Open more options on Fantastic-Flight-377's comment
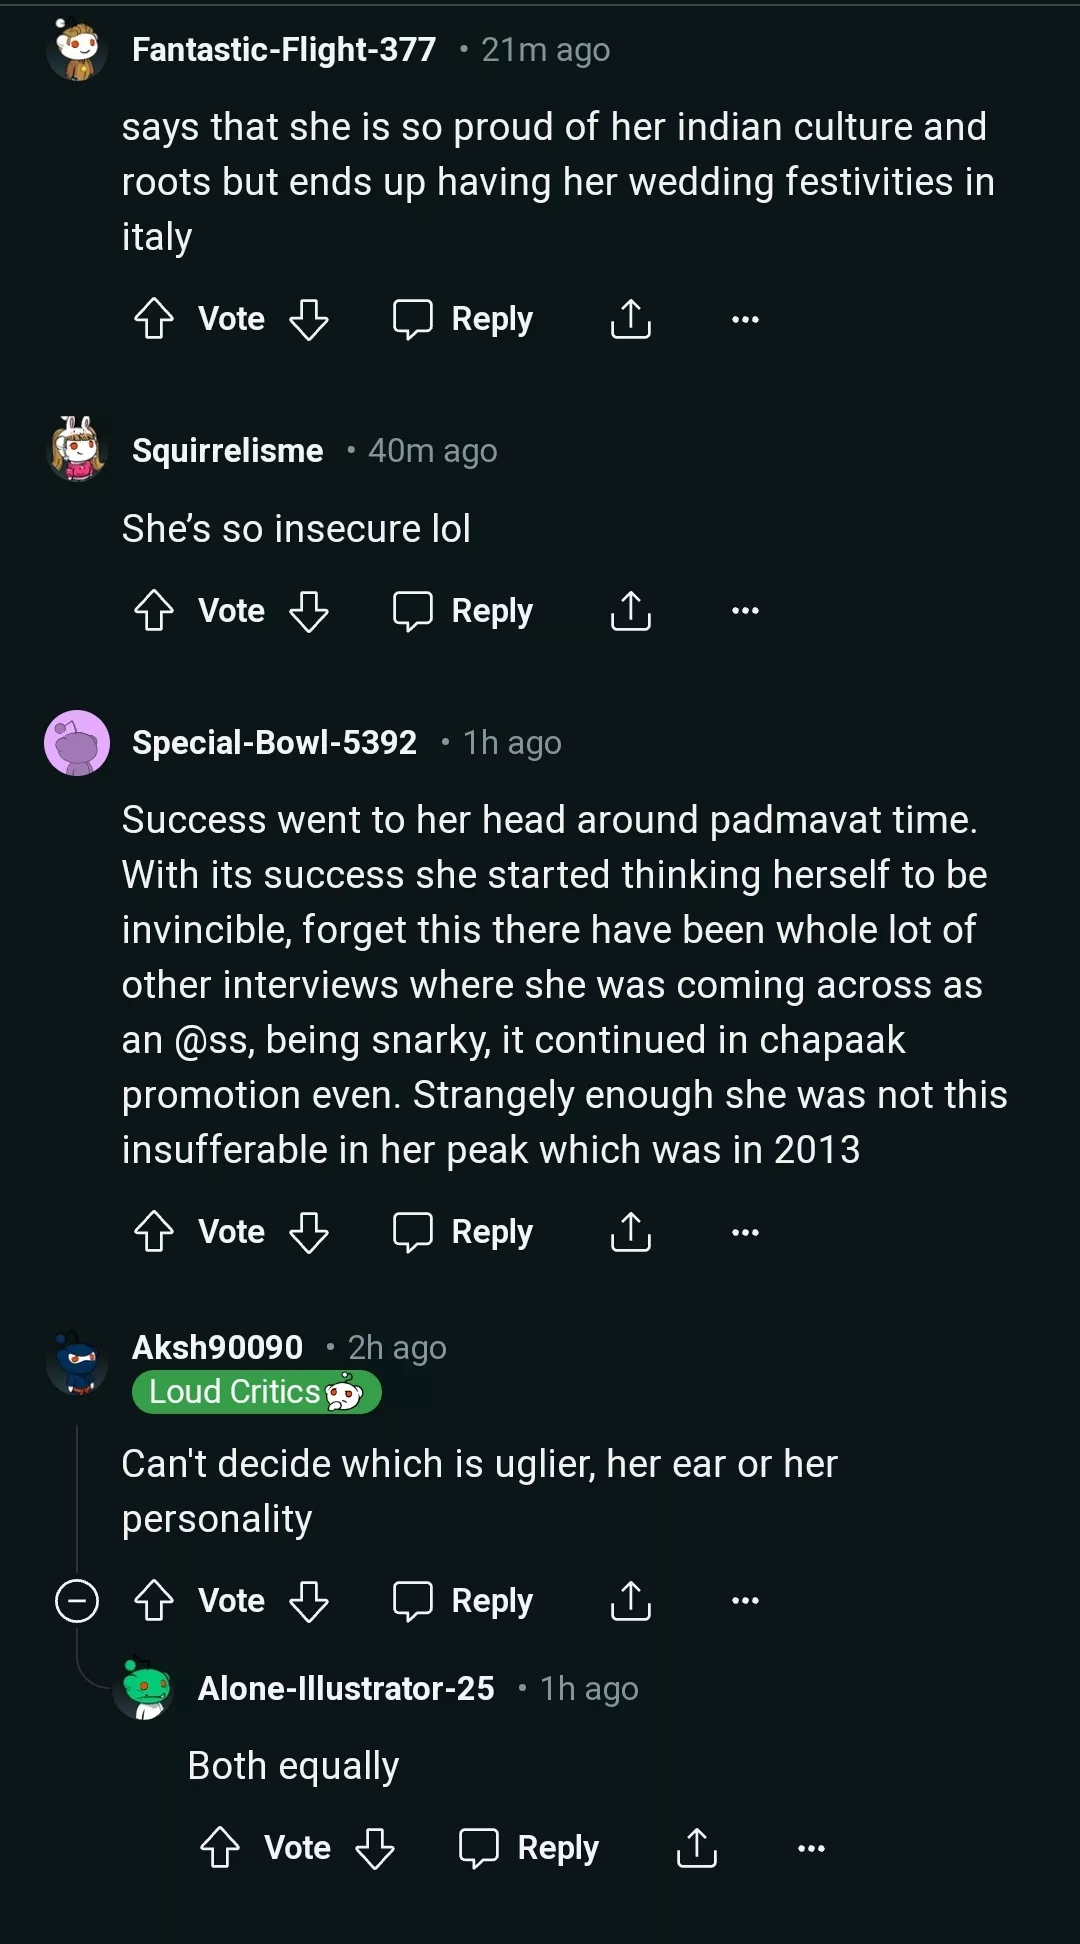The height and width of the screenshot is (1944, 1080). point(745,319)
